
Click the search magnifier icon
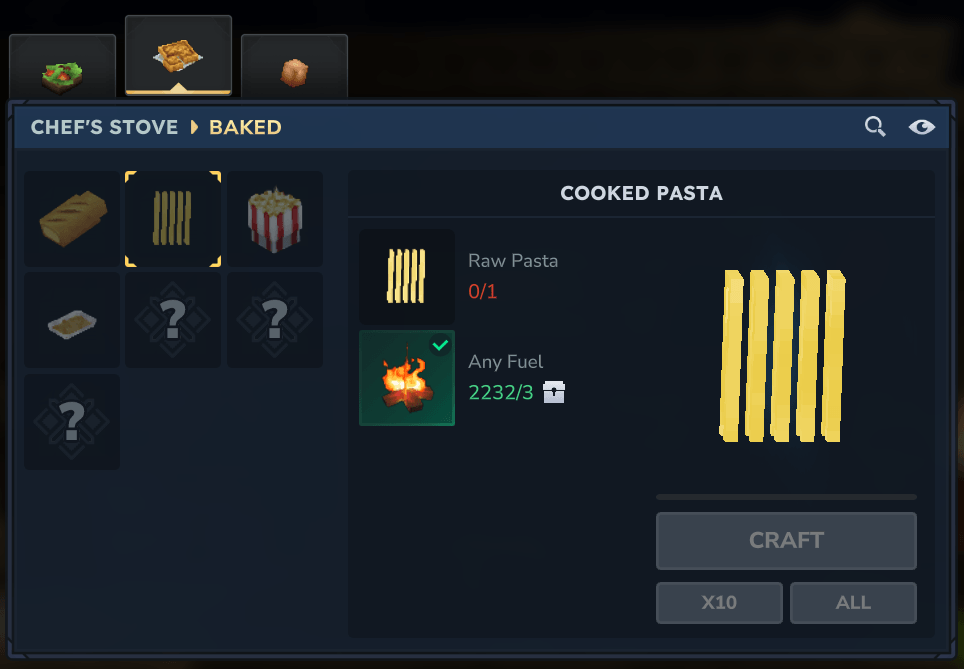pos(875,126)
